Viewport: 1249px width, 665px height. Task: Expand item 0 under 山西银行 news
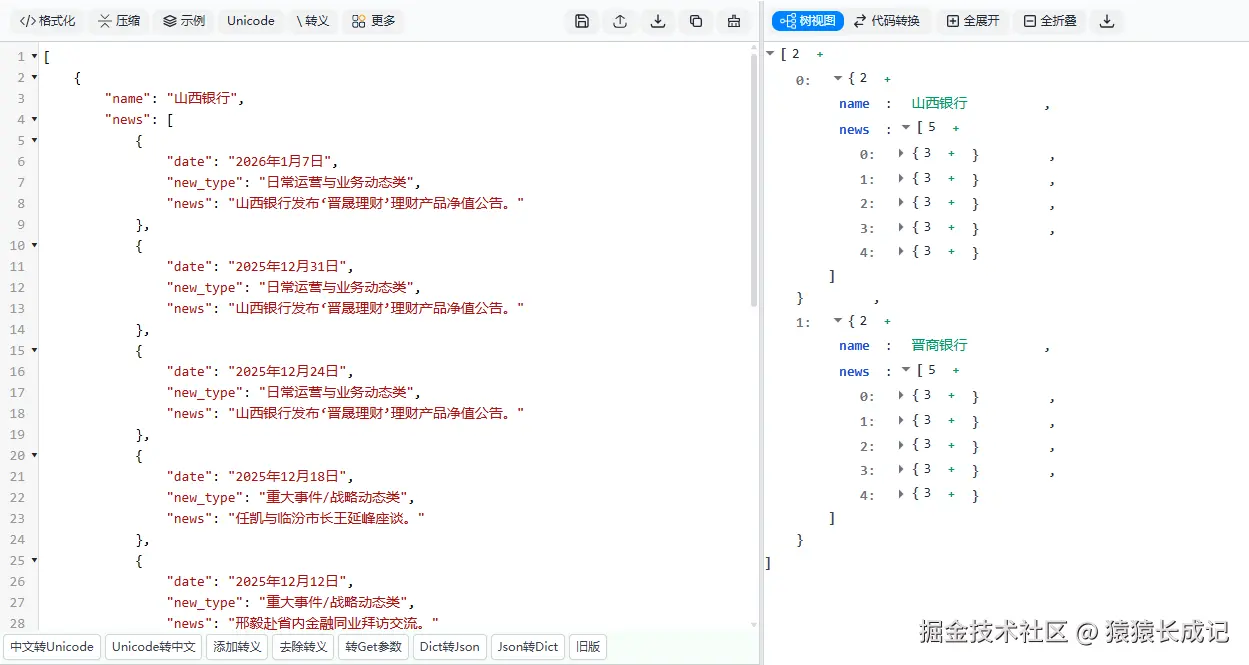pos(901,154)
